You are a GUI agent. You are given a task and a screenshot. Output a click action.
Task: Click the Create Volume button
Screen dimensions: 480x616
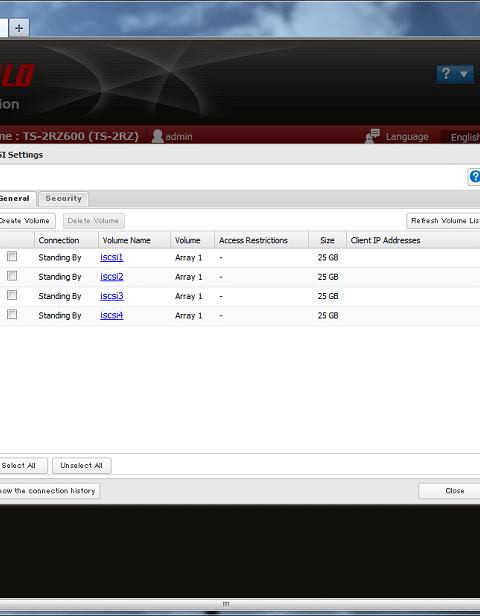pyautogui.click(x=27, y=221)
